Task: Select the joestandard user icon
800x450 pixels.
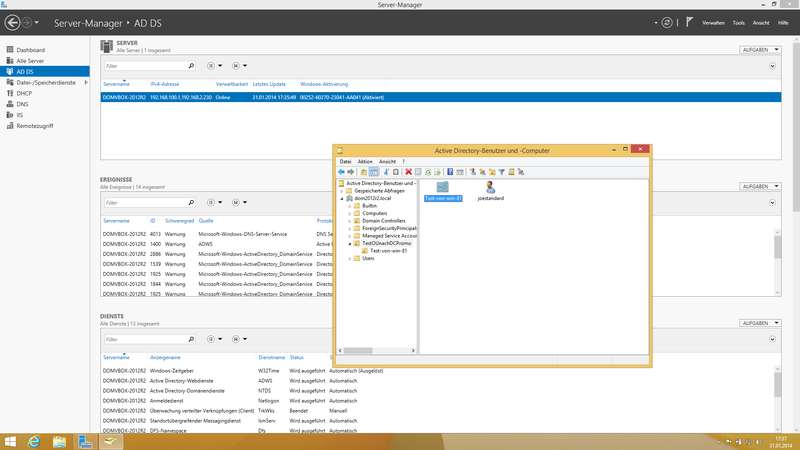Action: 490,187
